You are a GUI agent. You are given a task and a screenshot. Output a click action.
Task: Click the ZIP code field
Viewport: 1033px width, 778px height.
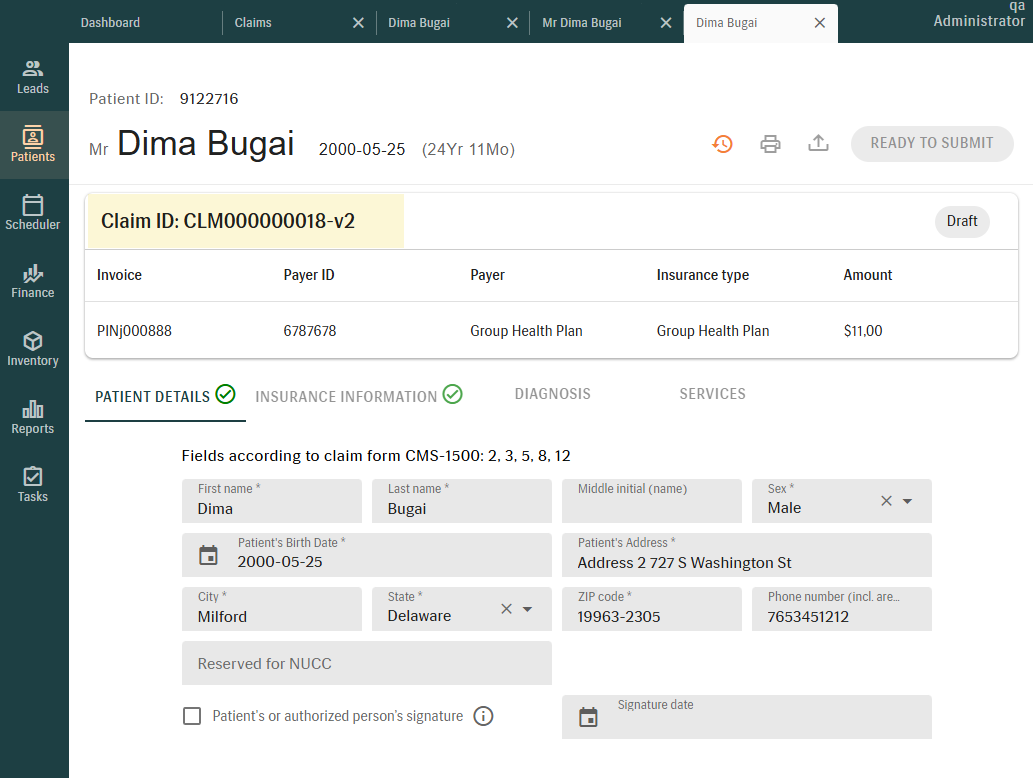652,609
